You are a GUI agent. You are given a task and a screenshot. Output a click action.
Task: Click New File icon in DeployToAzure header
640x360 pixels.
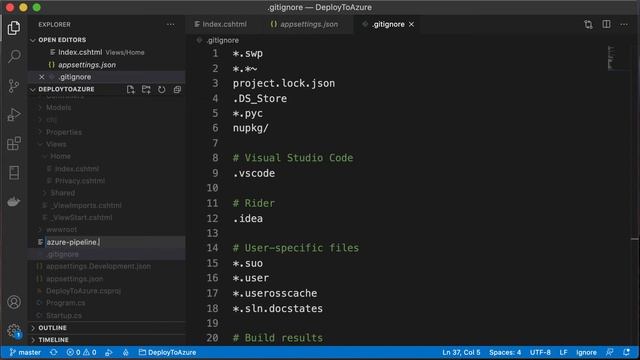[130, 89]
